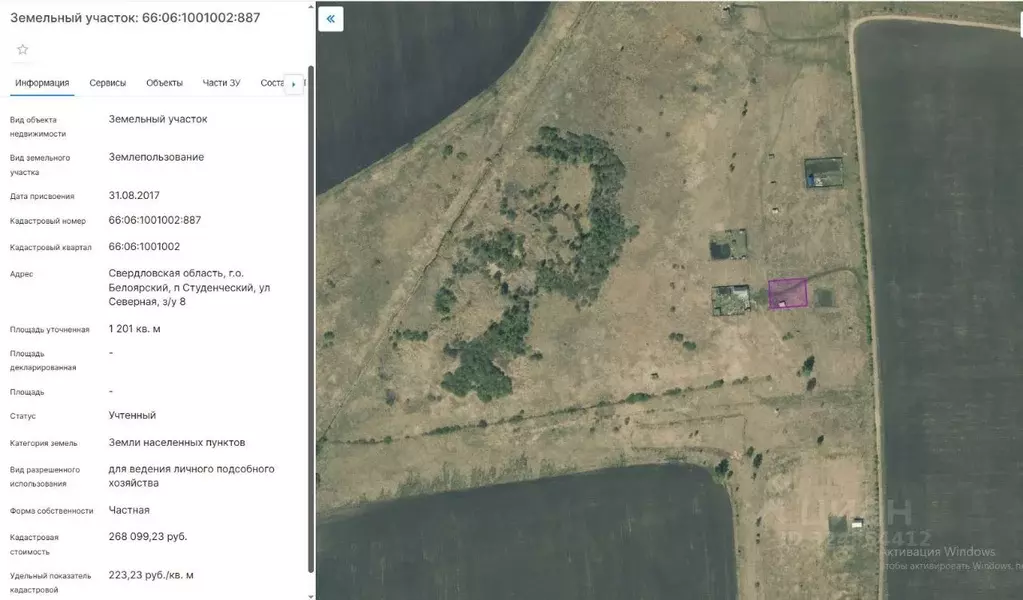The height and width of the screenshot is (600, 1023).
Task: Click the date value 31.08.2017
Action: (134, 195)
